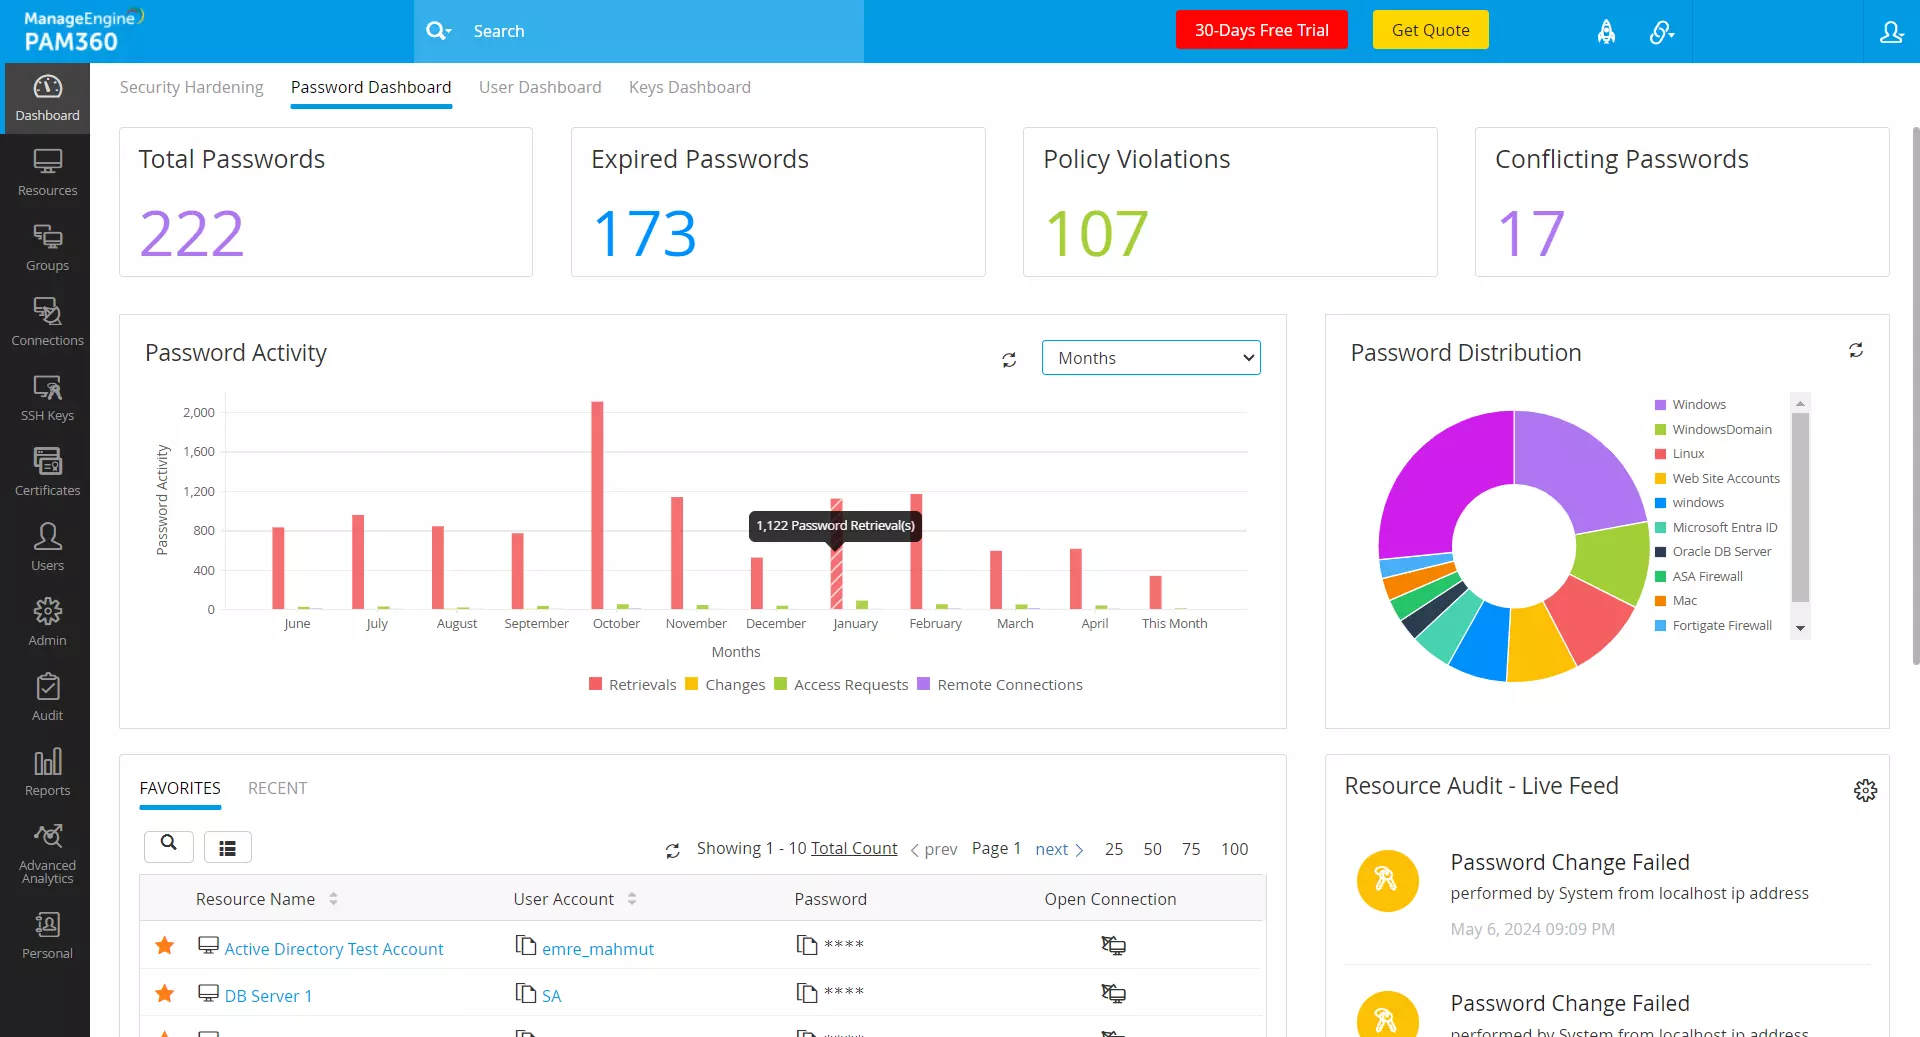Copy the emre_mahmut user account name
1920x1037 pixels.
click(x=524, y=947)
